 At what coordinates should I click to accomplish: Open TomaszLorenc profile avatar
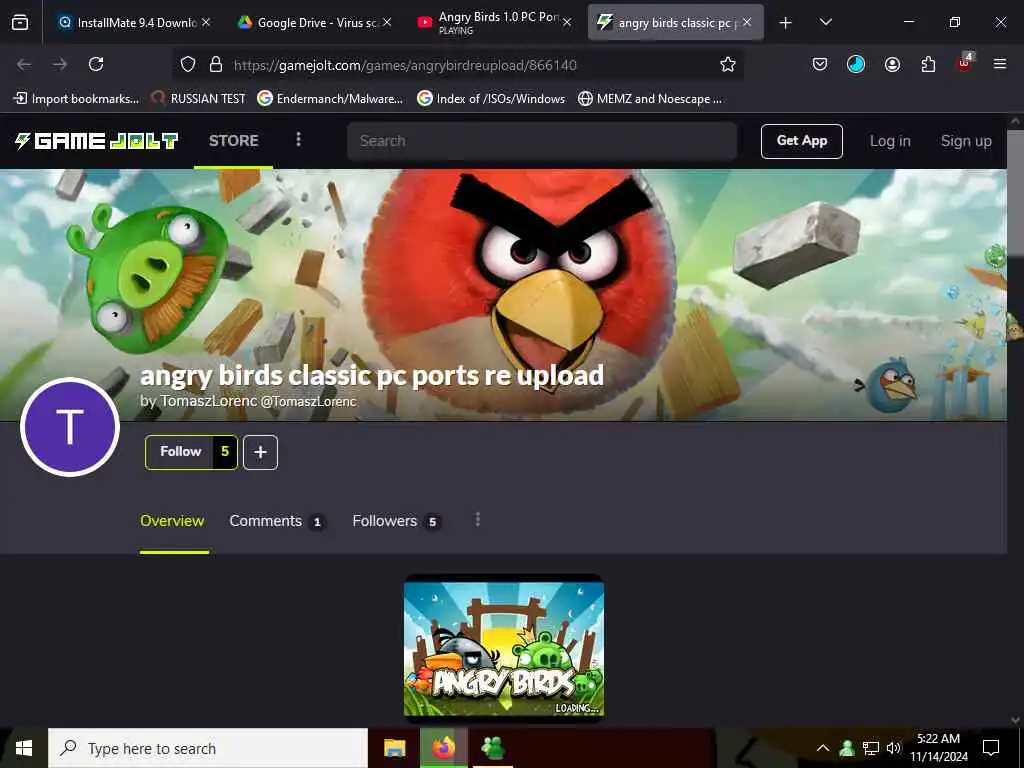70,427
